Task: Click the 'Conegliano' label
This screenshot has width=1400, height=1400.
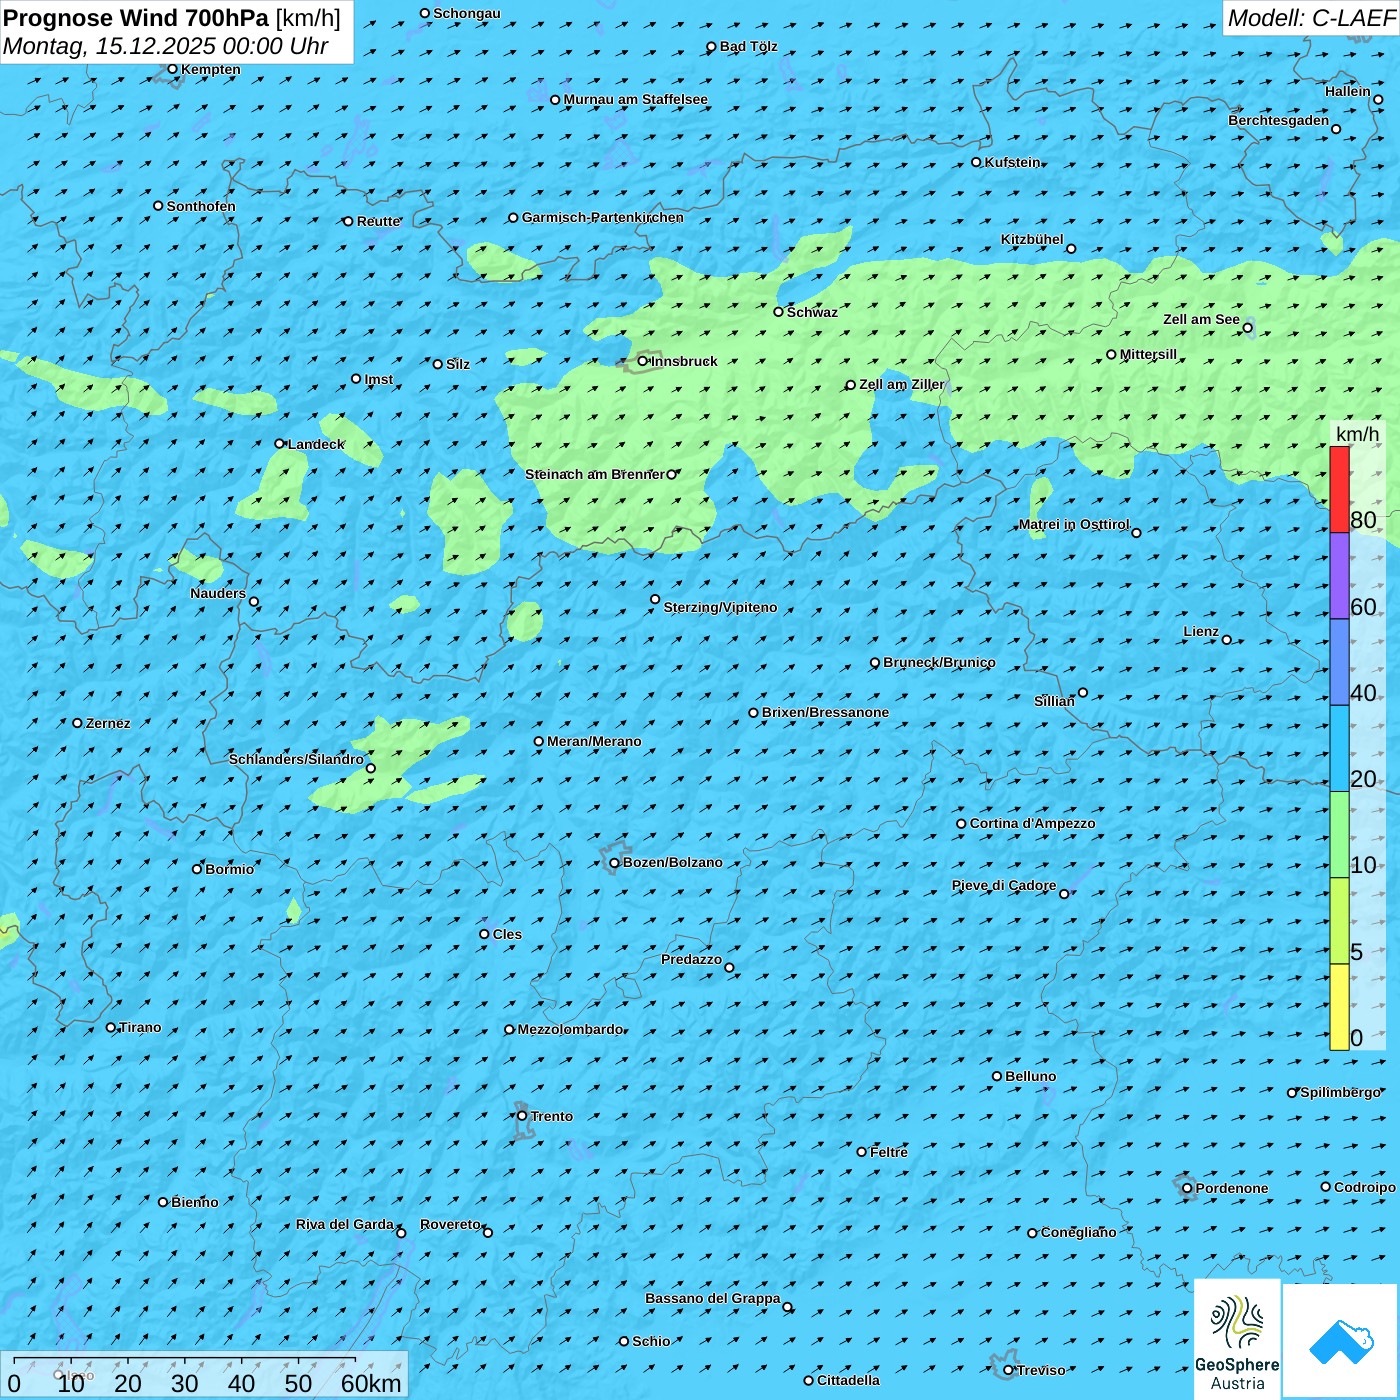Action: (x=1078, y=1232)
